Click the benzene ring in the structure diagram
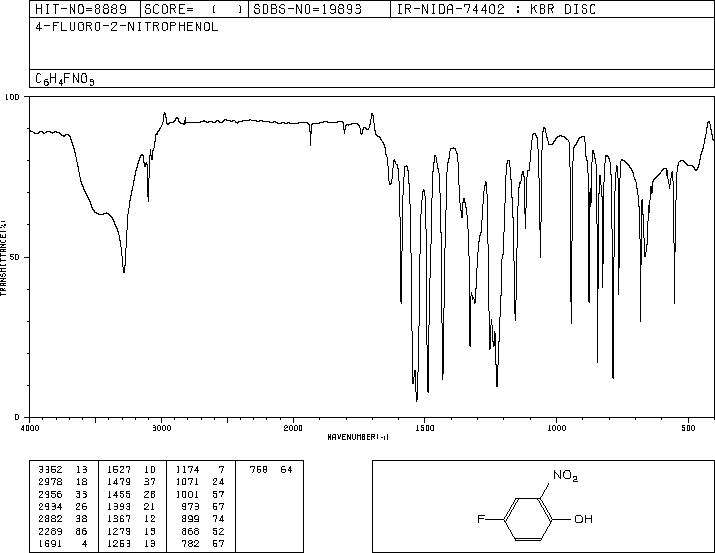Image resolution: width=715 pixels, height=553 pixels. point(529,519)
